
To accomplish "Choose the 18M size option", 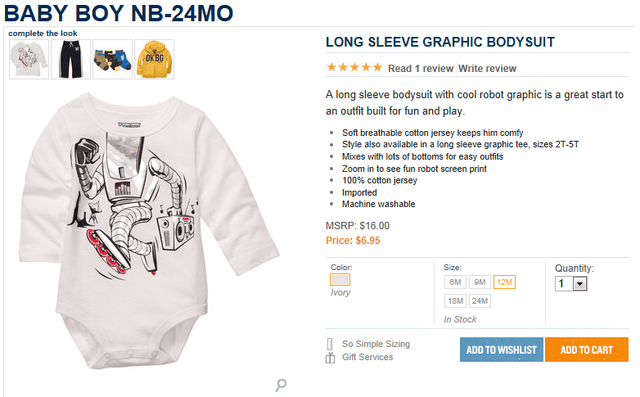I will point(455,301).
